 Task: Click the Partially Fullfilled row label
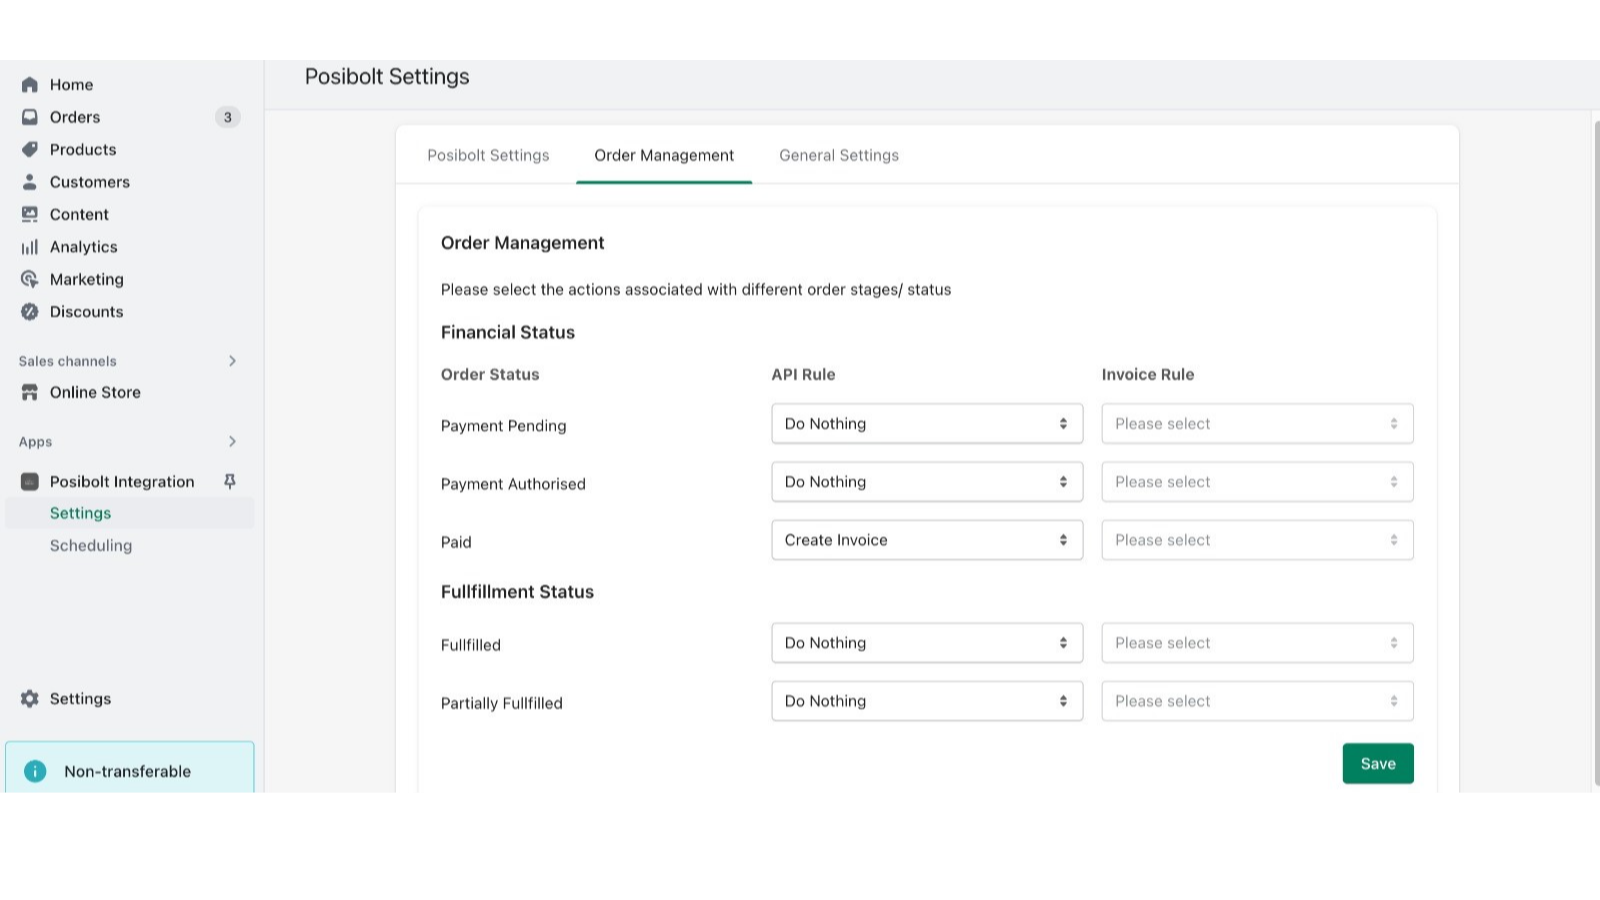502,703
